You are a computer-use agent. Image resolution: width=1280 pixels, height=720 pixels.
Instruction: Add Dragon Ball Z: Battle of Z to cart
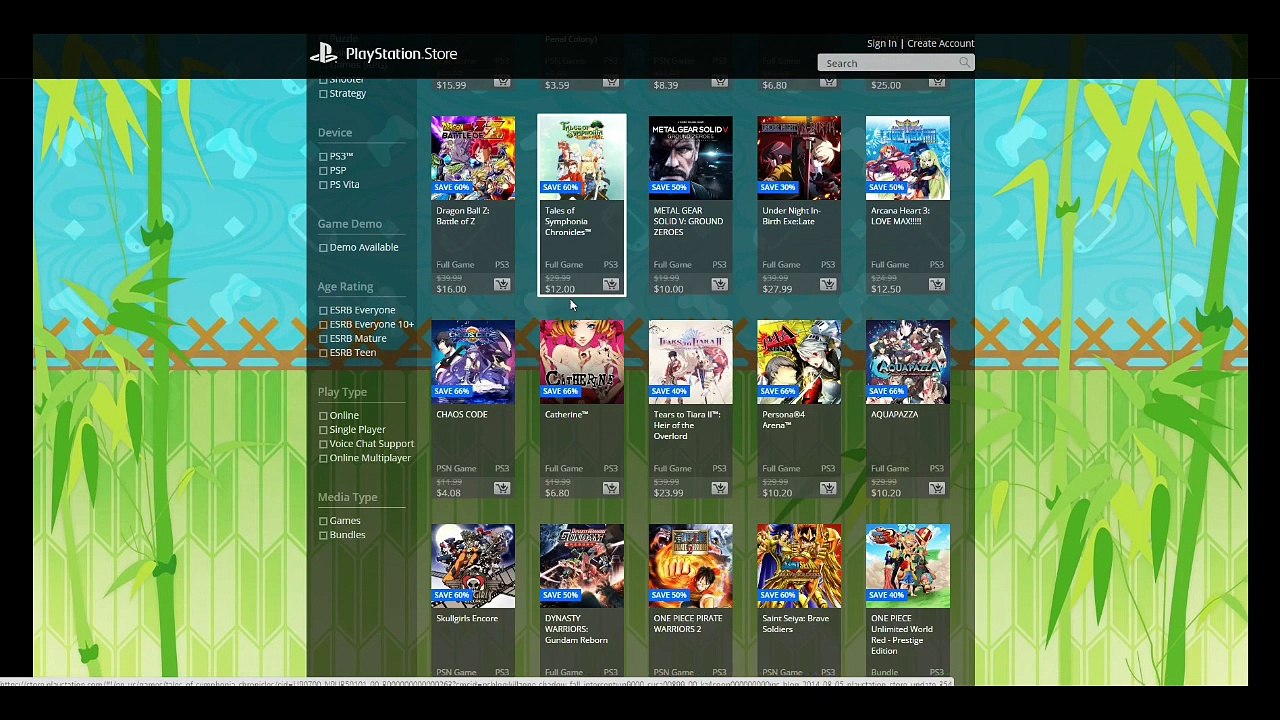[x=502, y=285]
